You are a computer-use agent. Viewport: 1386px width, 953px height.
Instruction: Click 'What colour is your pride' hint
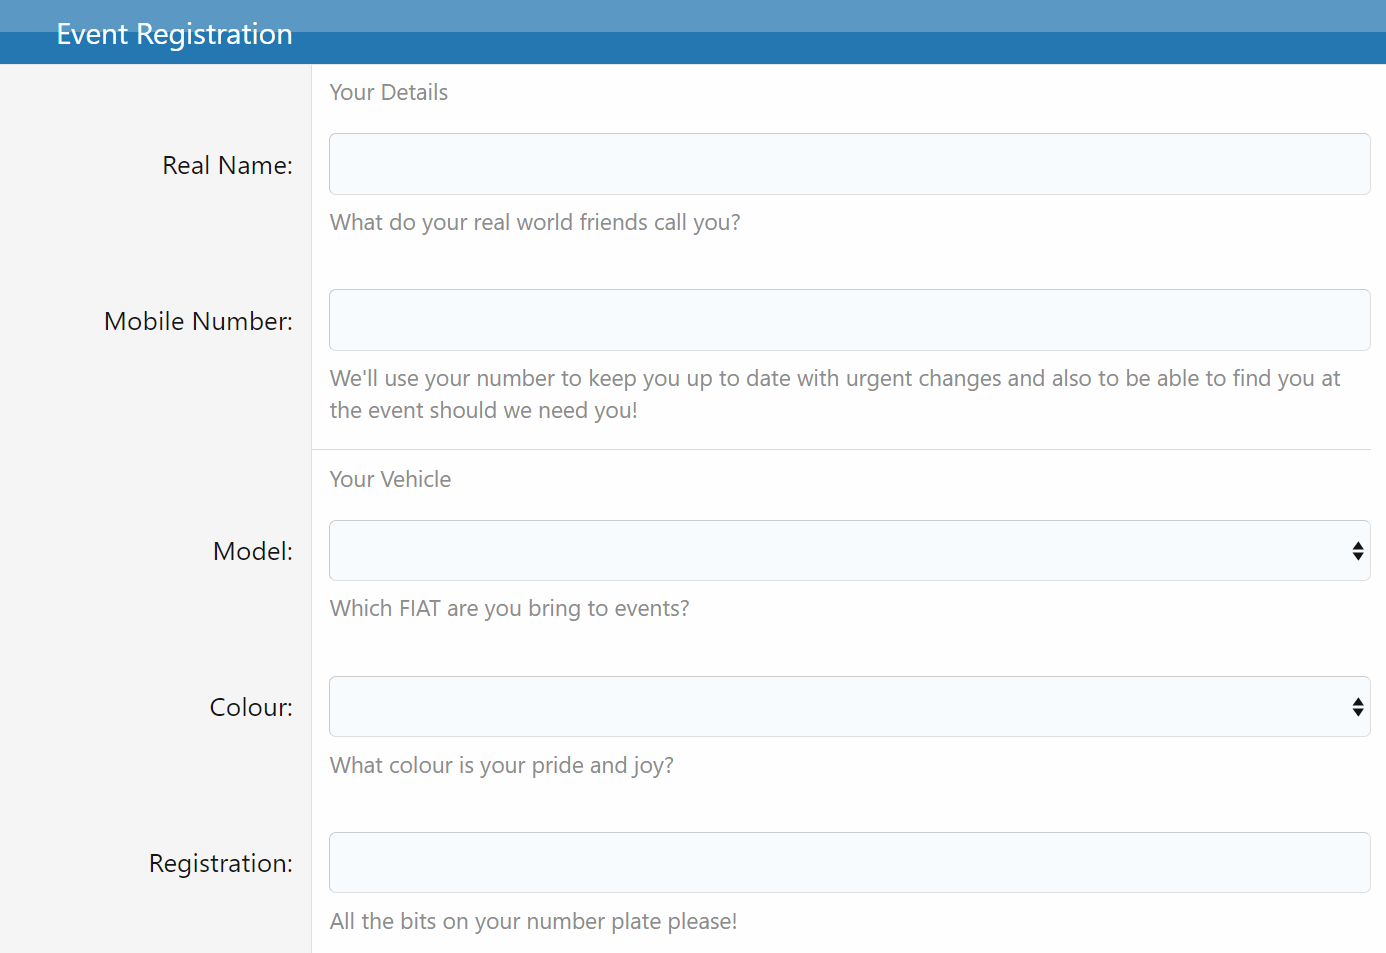click(502, 765)
